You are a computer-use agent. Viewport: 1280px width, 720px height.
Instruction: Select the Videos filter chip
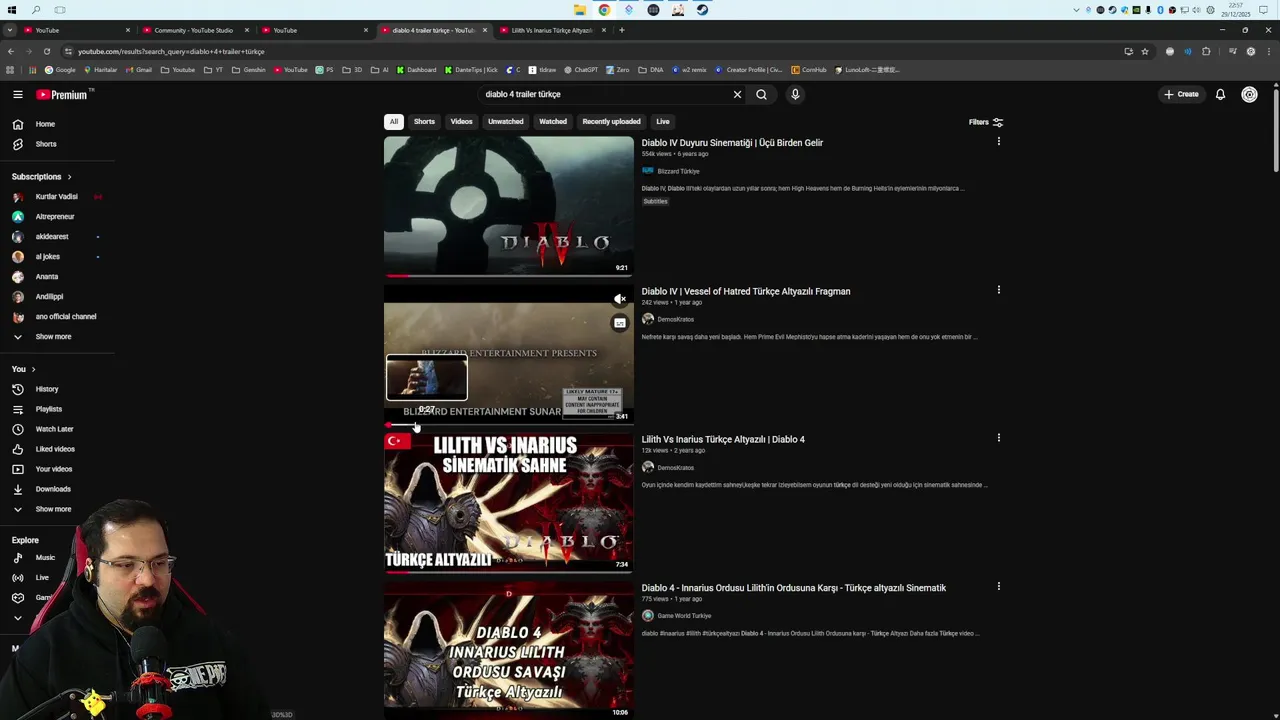(x=461, y=122)
